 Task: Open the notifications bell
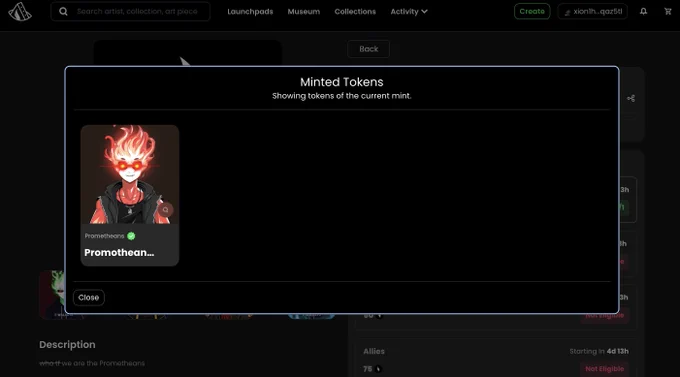coord(643,11)
